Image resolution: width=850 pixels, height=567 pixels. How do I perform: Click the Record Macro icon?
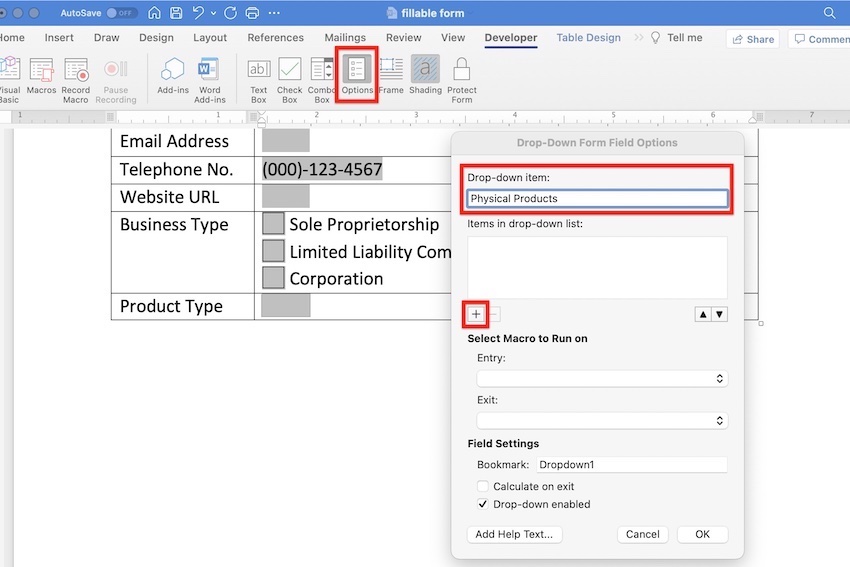click(x=76, y=70)
